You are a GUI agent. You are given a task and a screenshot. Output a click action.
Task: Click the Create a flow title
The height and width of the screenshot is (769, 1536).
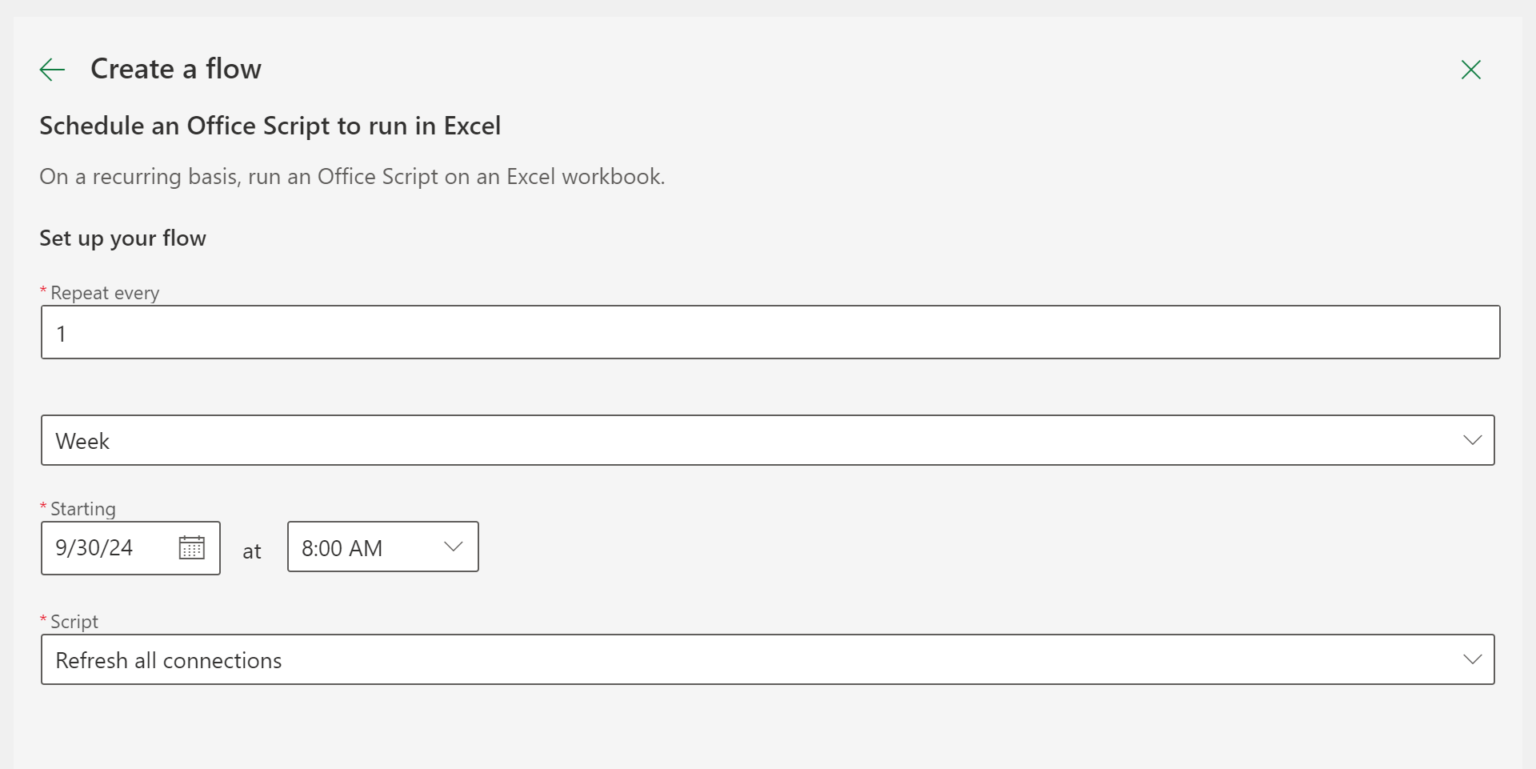[176, 69]
